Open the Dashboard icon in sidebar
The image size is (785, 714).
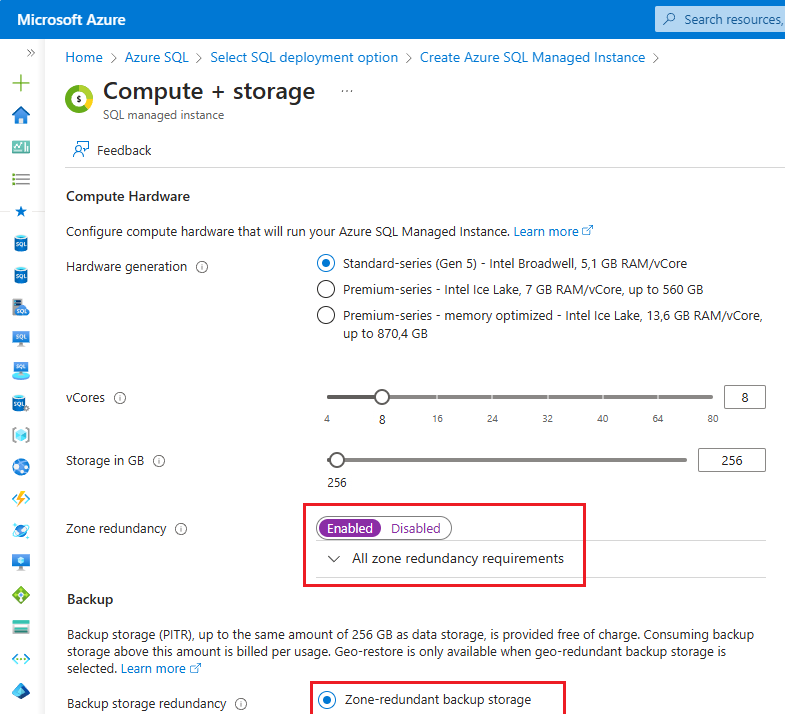coord(21,147)
